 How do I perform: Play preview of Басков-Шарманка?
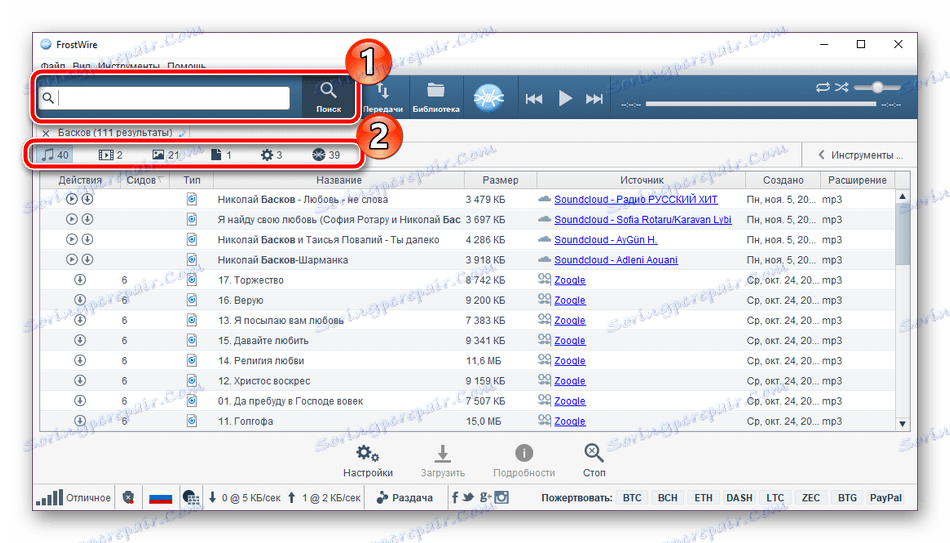tap(71, 259)
